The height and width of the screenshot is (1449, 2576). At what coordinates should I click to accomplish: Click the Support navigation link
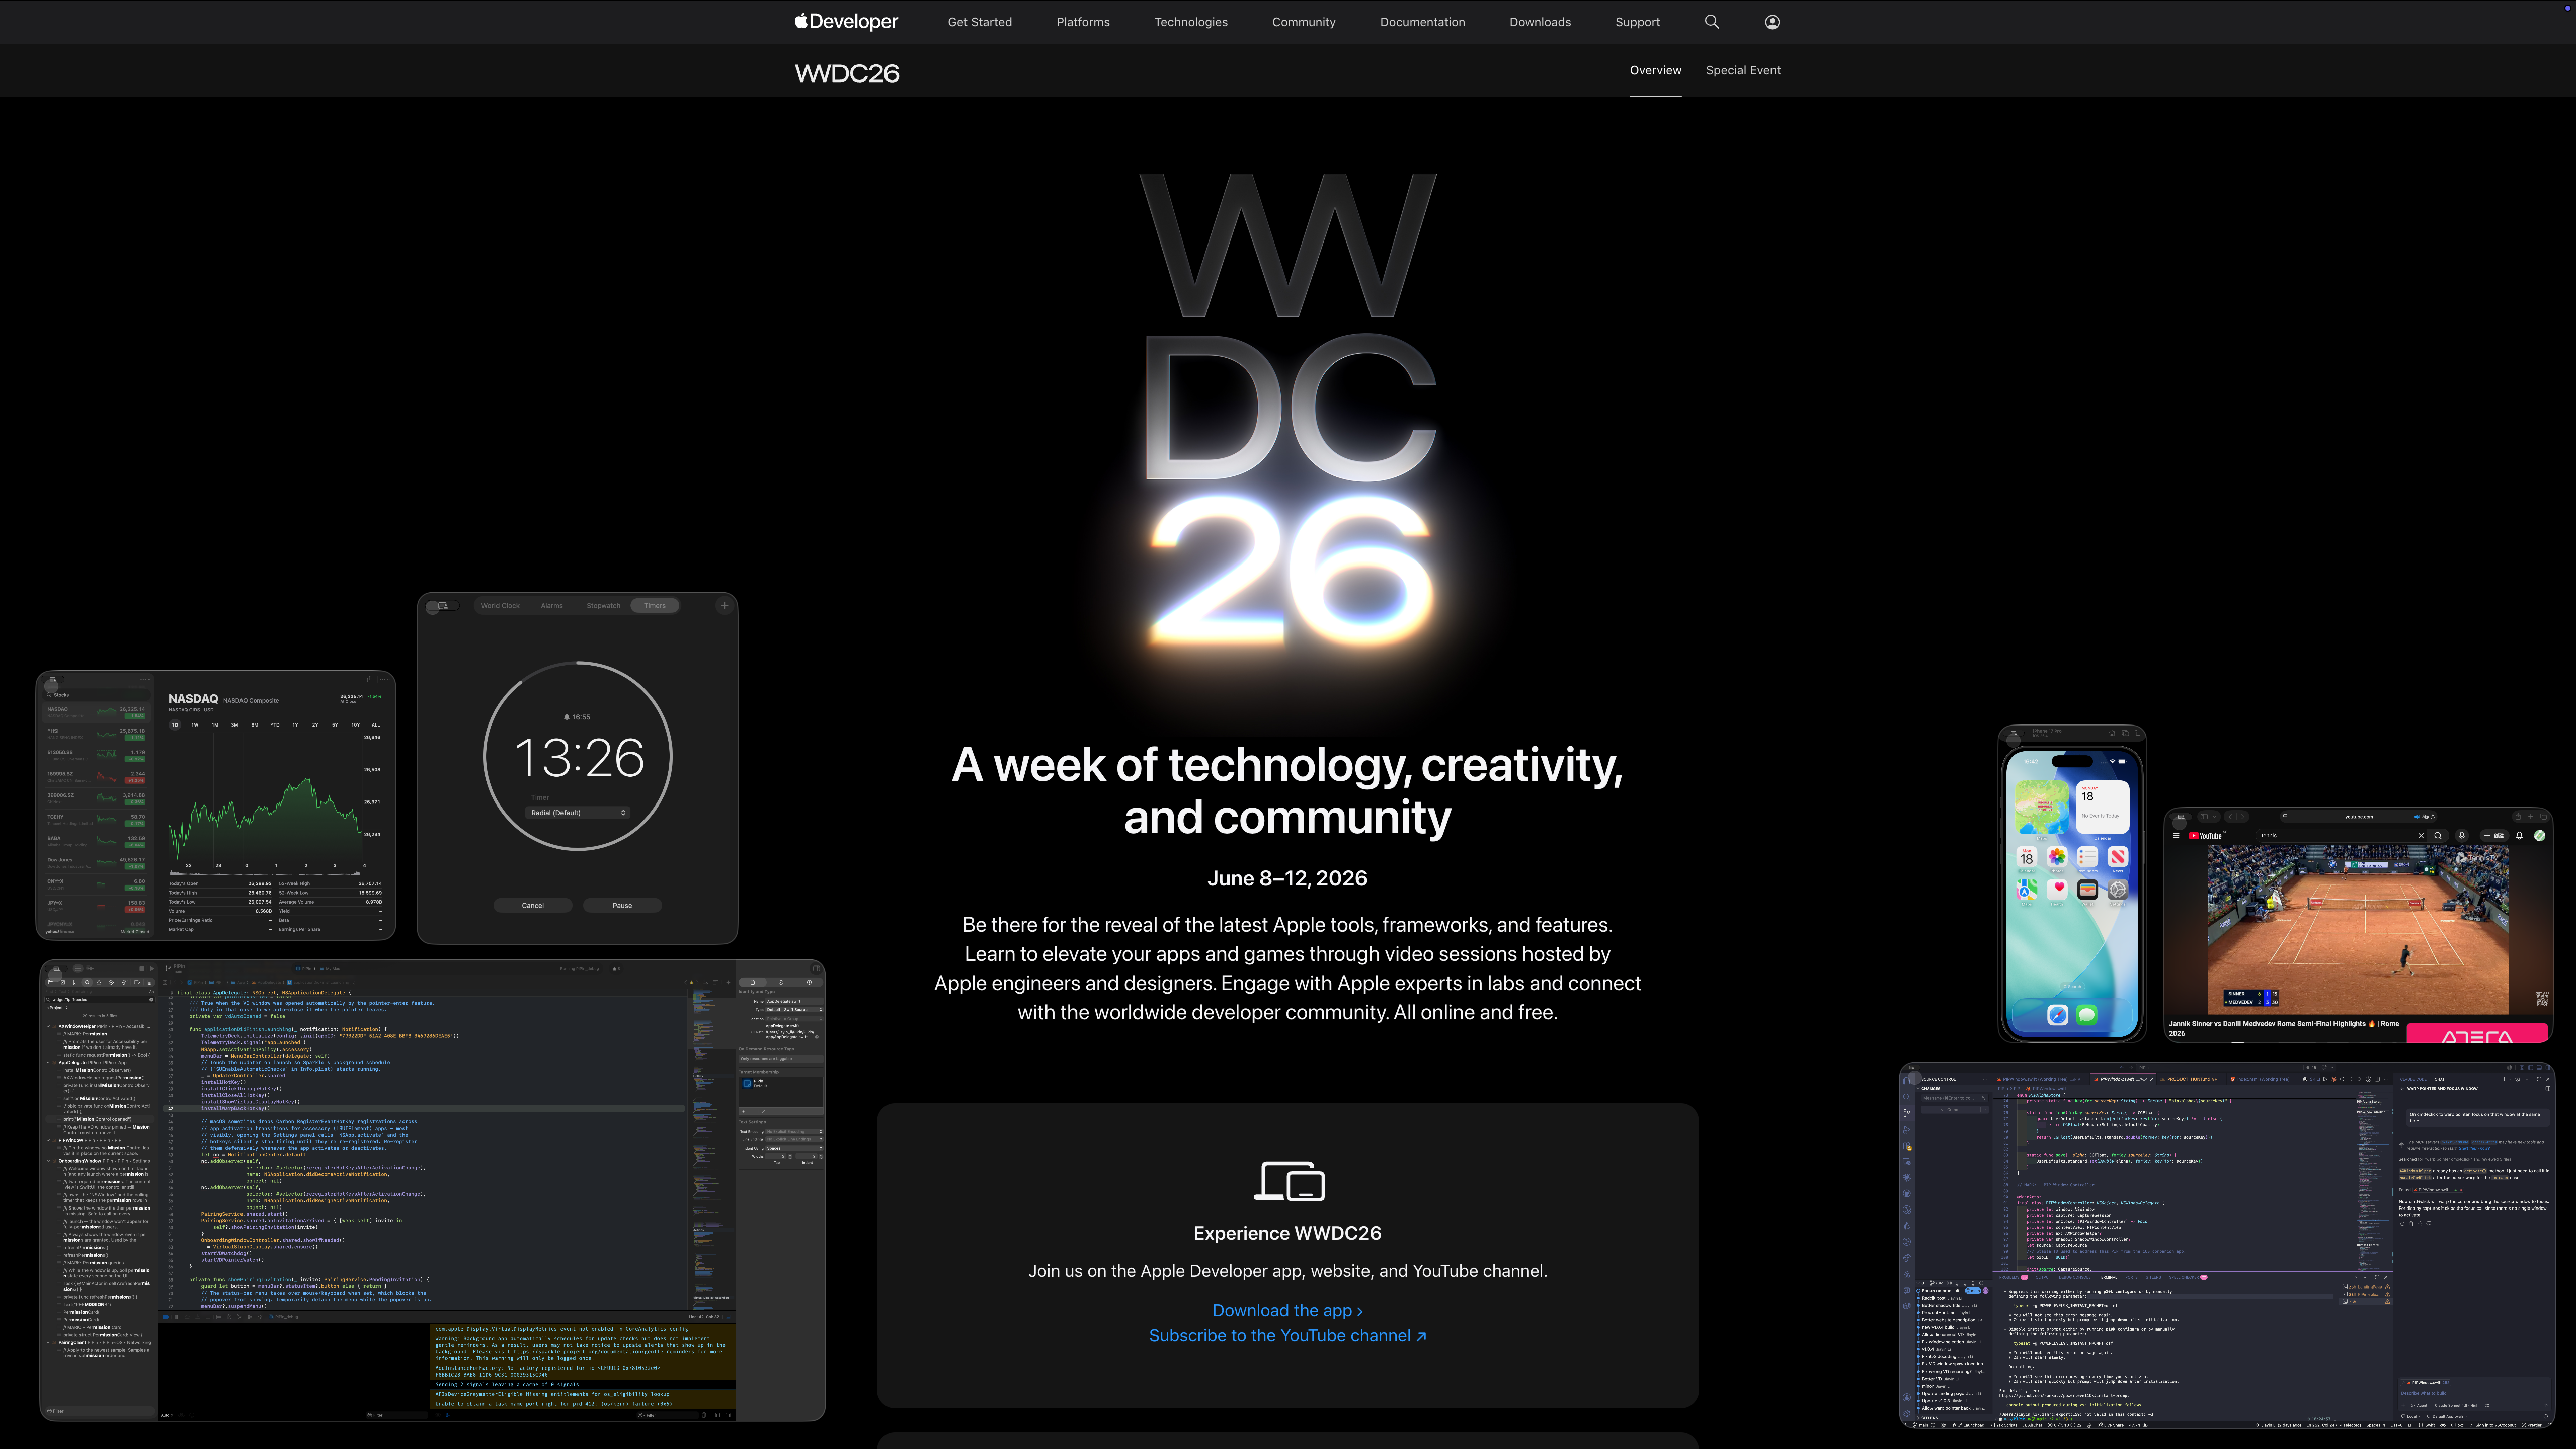(1637, 22)
